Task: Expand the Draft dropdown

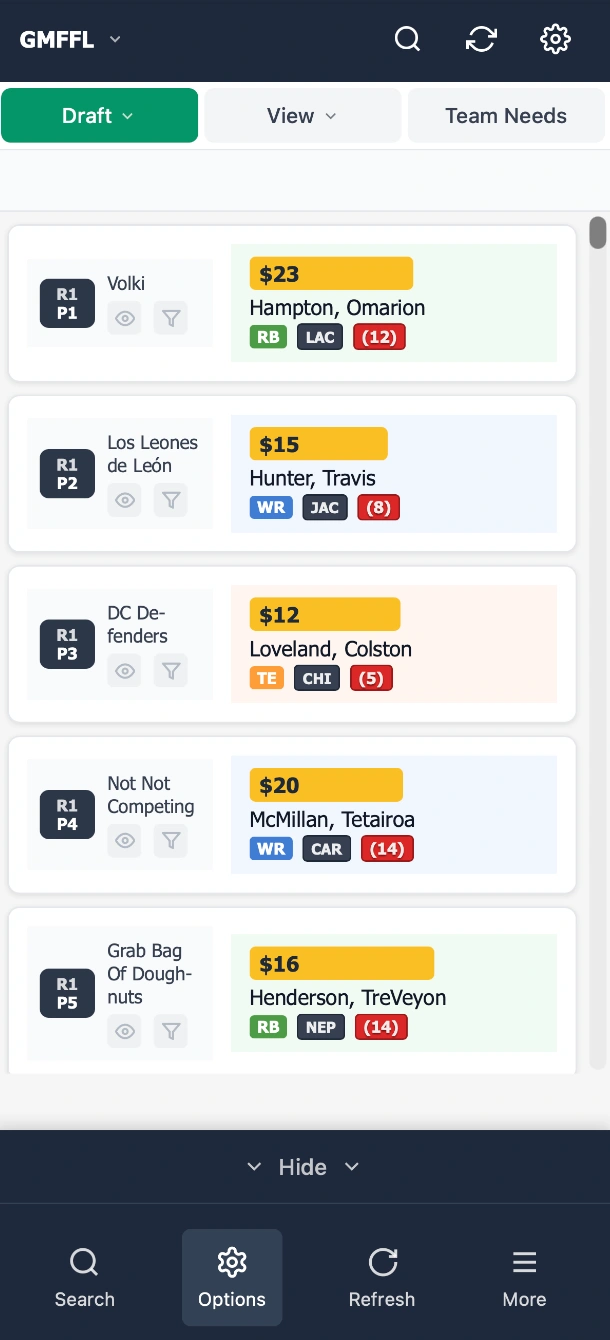Action: point(99,115)
